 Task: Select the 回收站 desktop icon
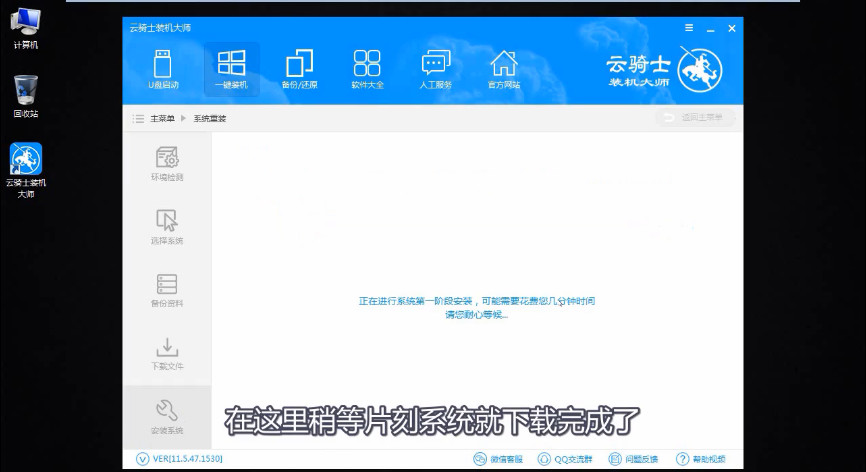point(26,97)
